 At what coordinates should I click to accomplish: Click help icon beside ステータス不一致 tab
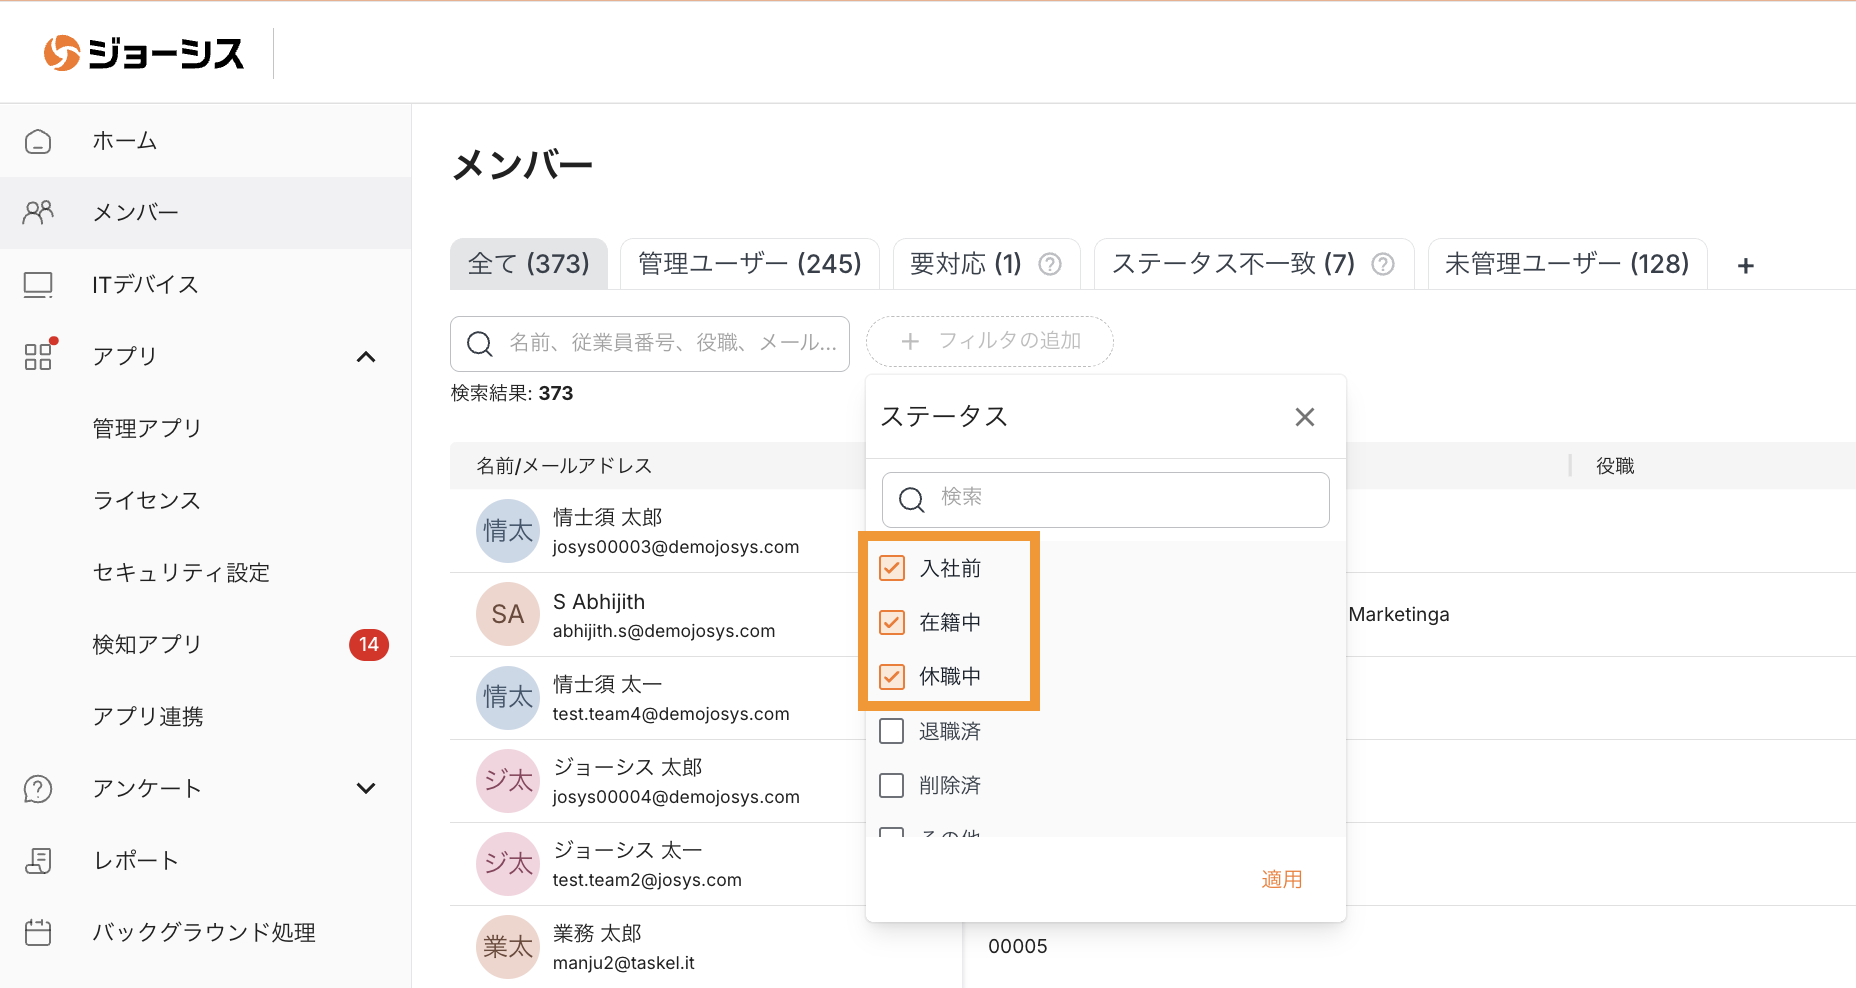click(x=1383, y=264)
